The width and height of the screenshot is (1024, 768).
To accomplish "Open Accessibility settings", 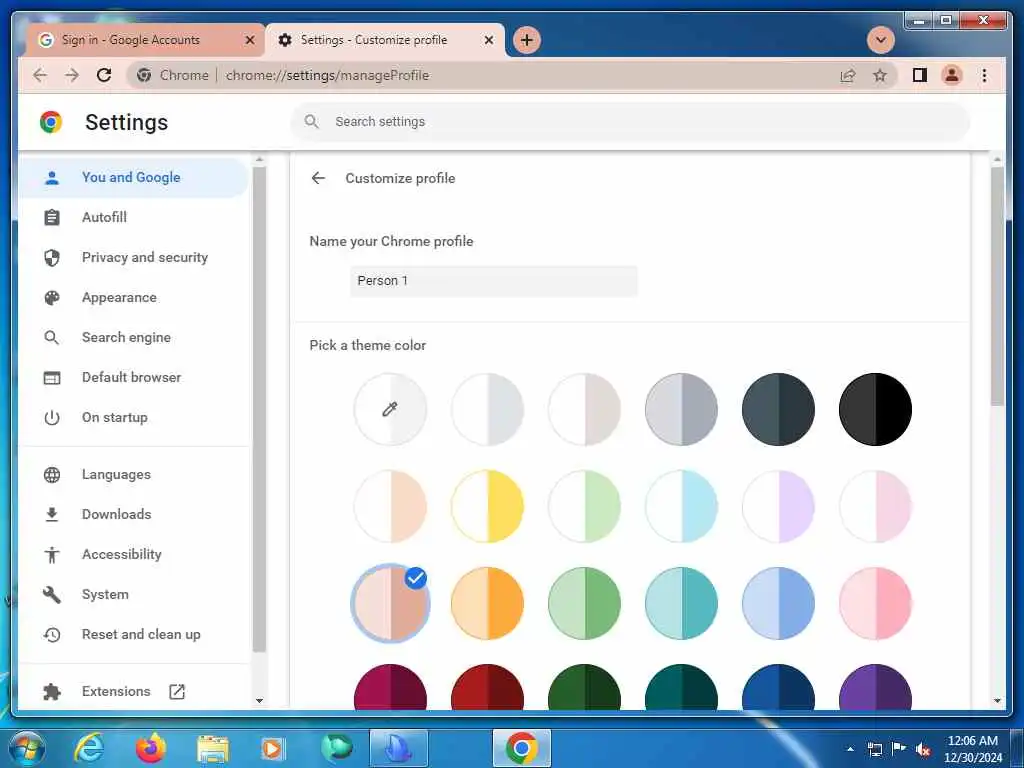I will coord(133,554).
